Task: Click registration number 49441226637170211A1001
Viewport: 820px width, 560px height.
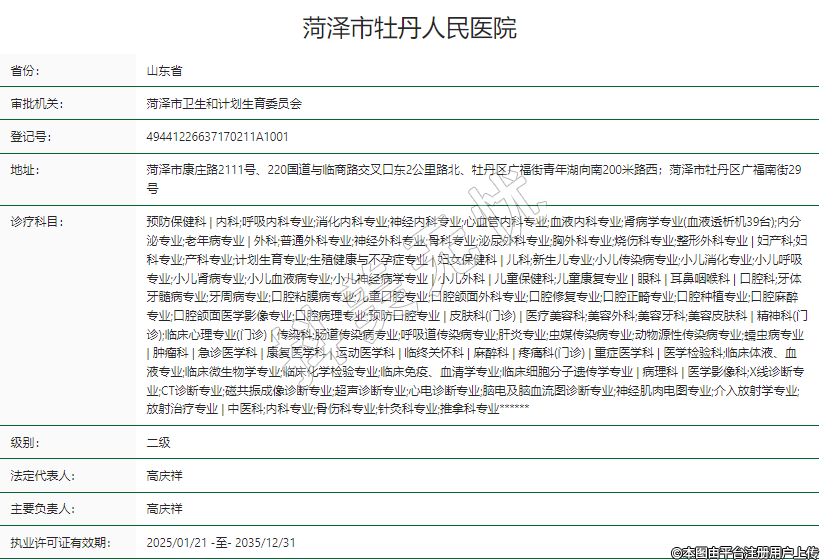Action: click(217, 136)
